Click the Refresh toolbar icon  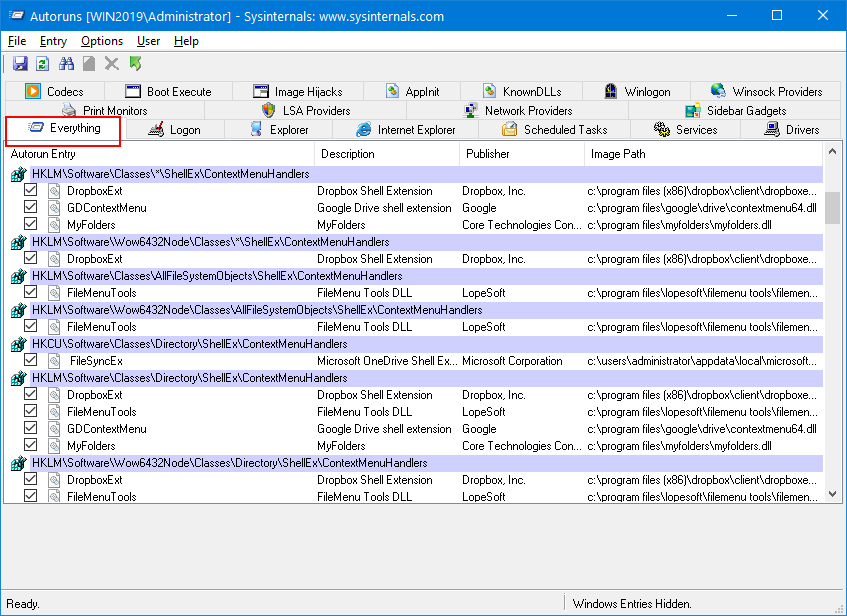(x=43, y=64)
